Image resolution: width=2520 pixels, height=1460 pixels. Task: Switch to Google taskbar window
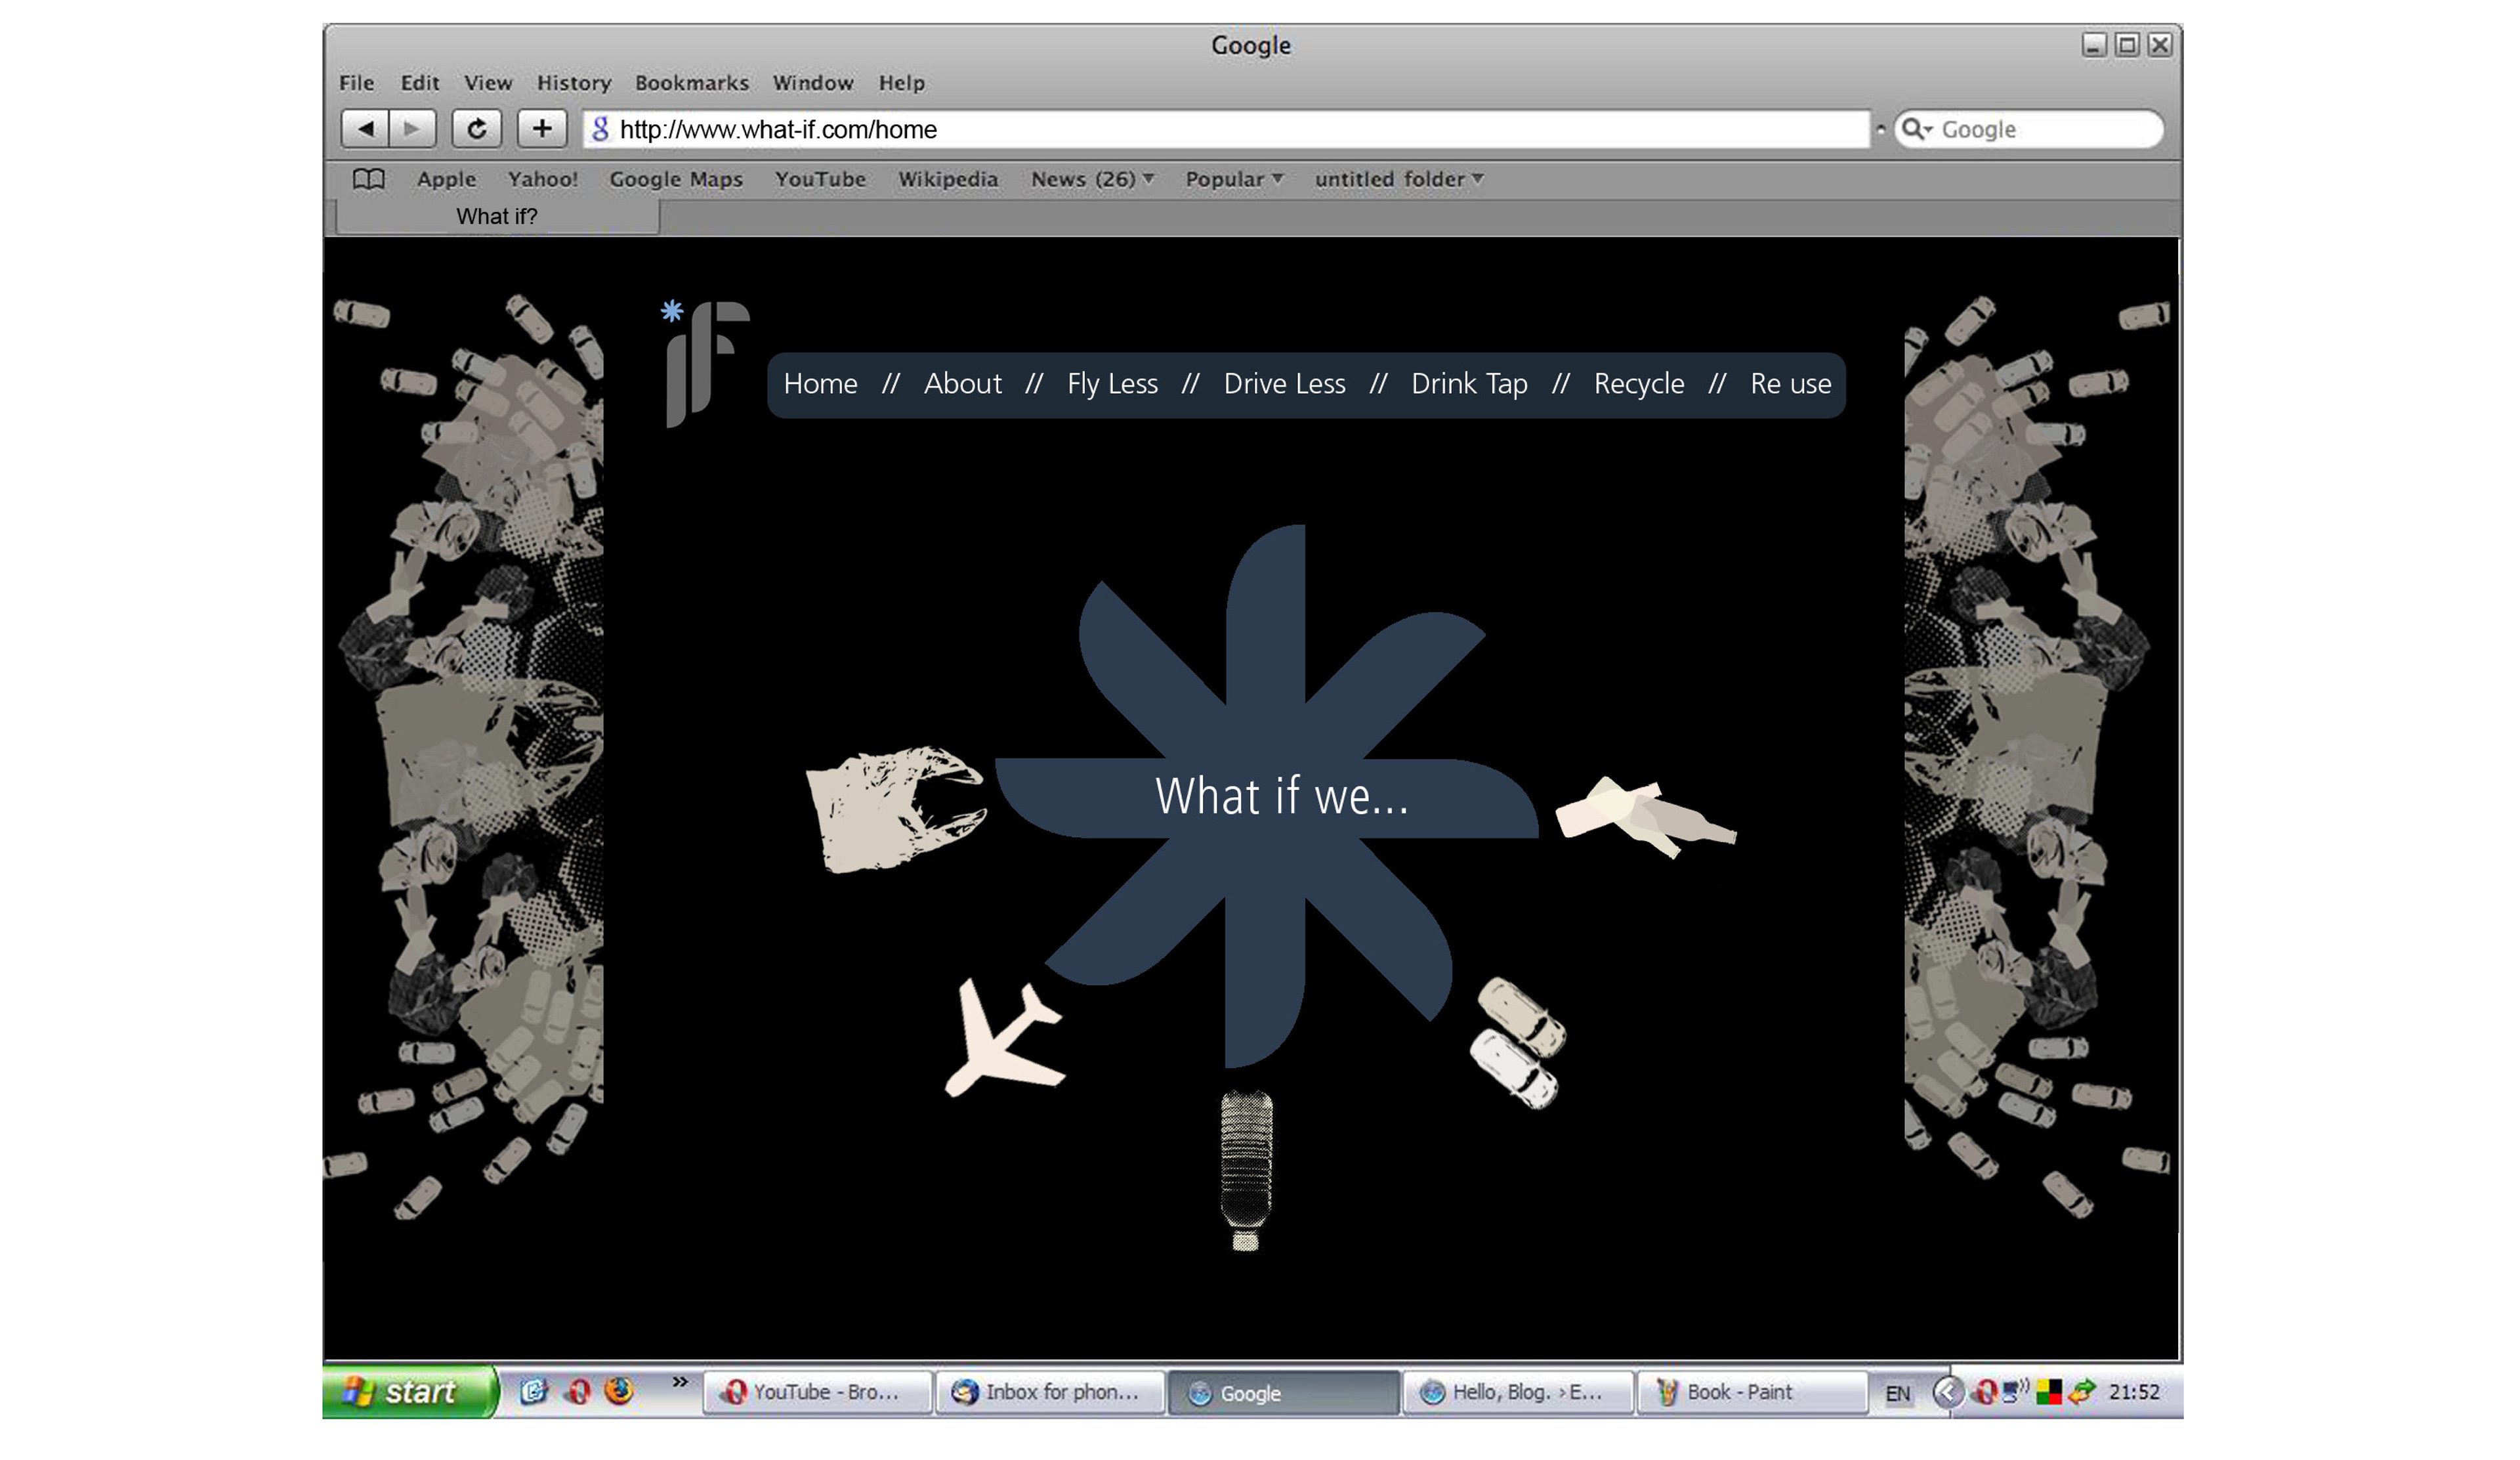[1283, 1392]
